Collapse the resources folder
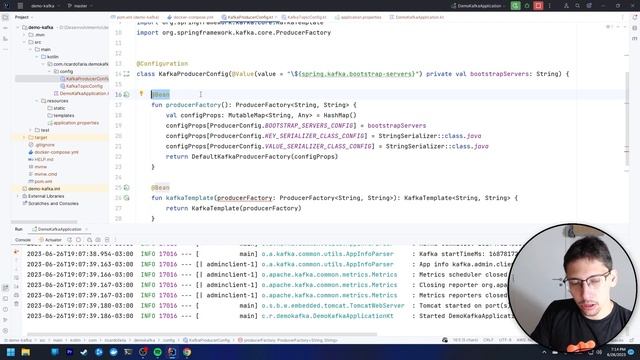This screenshot has height=360, width=640. pos(37,101)
